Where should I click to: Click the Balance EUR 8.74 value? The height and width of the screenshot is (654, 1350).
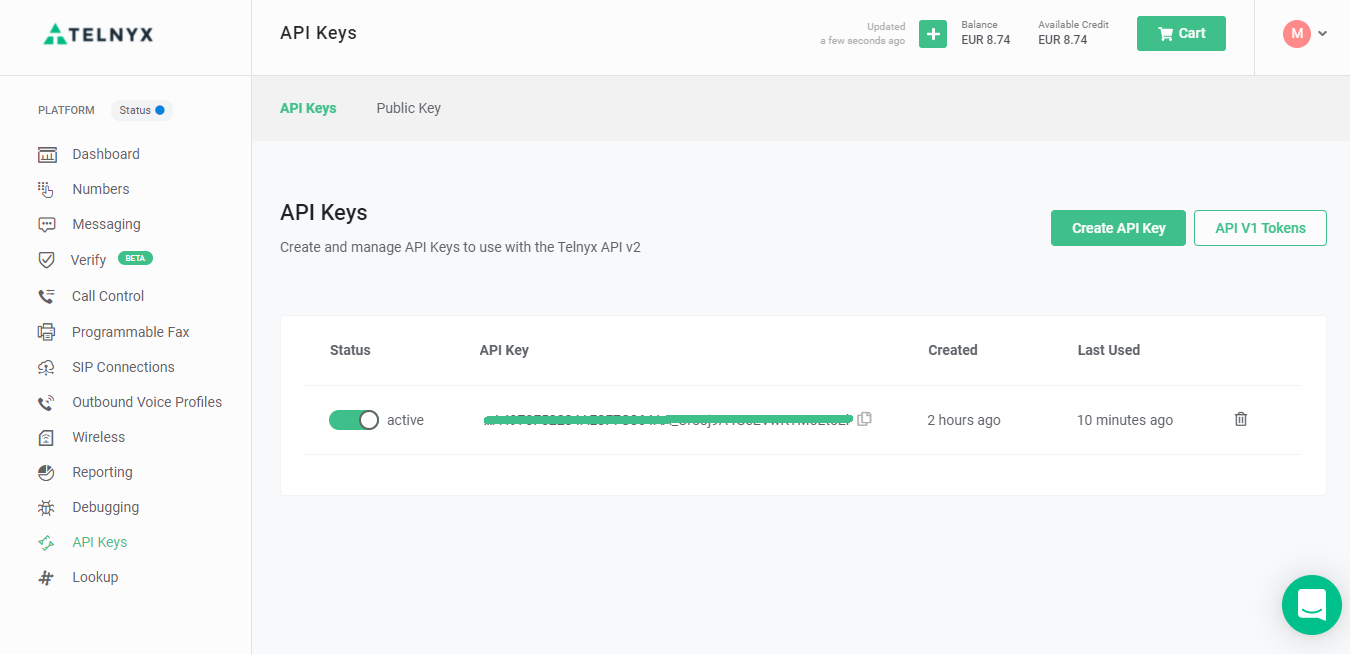pyautogui.click(x=986, y=40)
